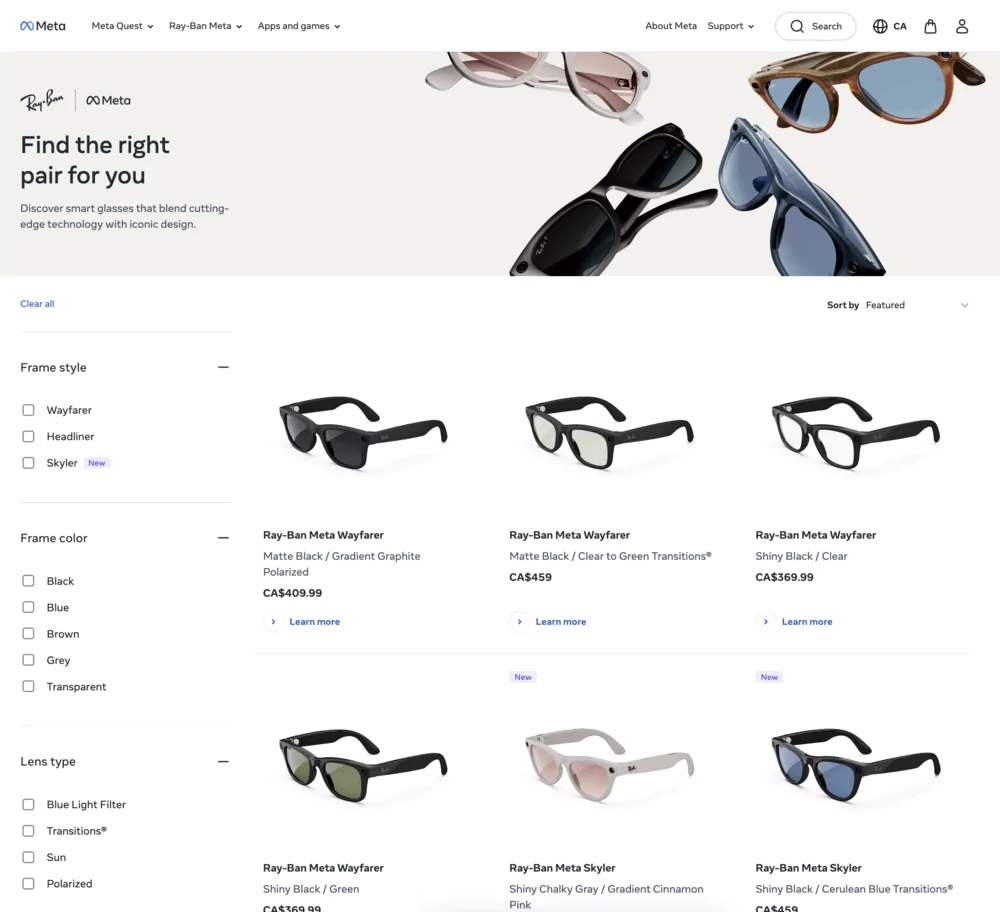
Task: Open the Support dropdown menu
Action: coord(730,25)
